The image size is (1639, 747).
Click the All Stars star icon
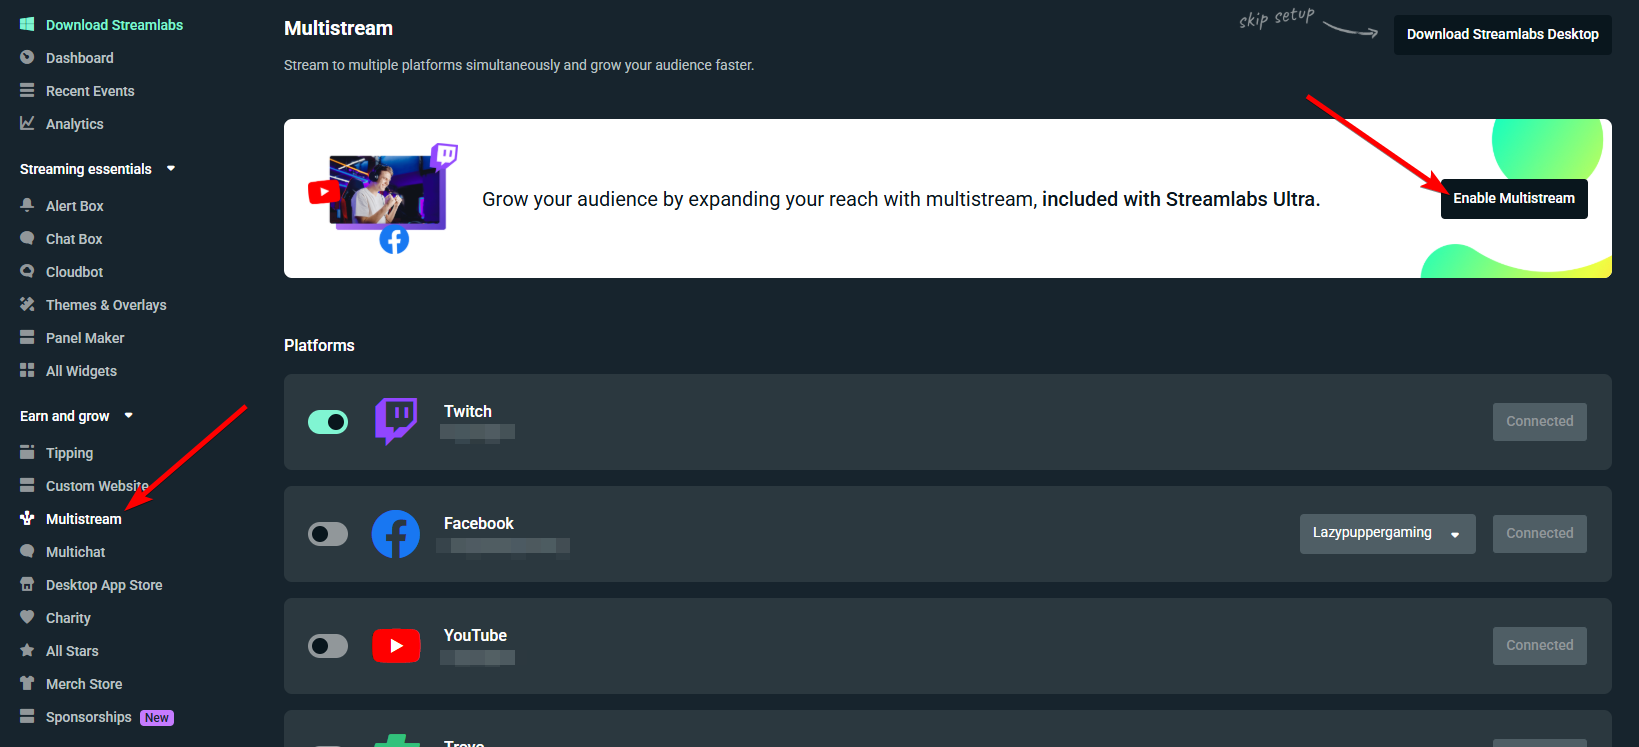pyautogui.click(x=27, y=650)
